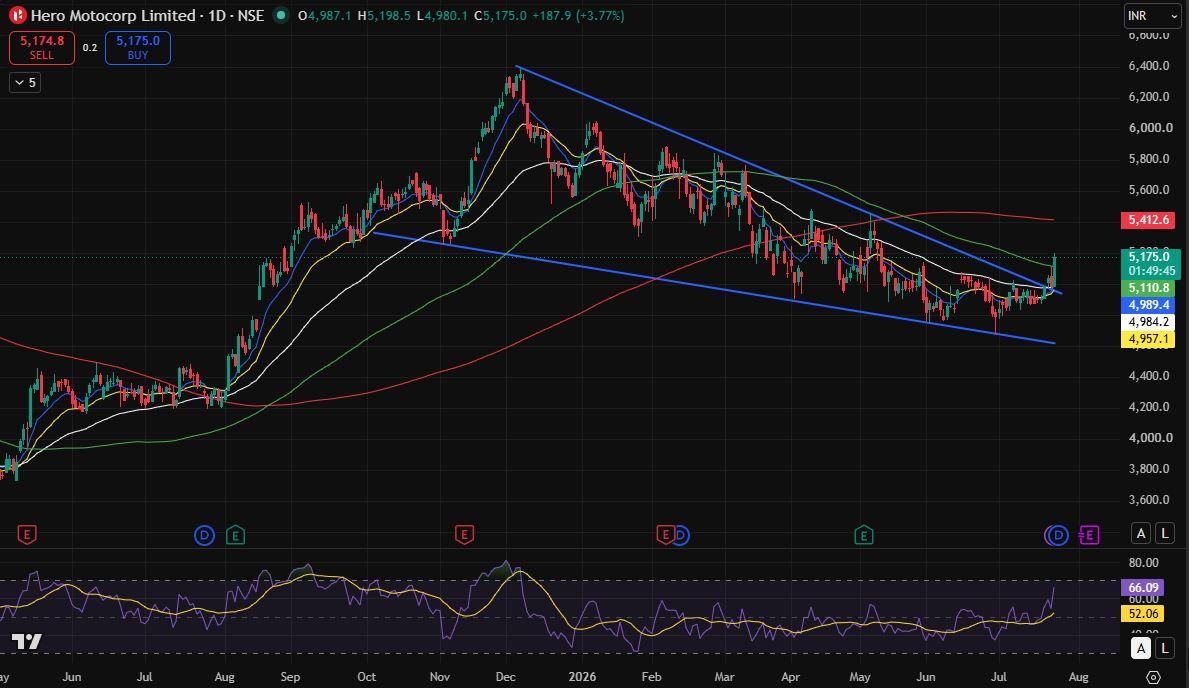Click the red earnings E marker in February
Viewport: 1189px width, 688px height.
pyautogui.click(x=665, y=536)
